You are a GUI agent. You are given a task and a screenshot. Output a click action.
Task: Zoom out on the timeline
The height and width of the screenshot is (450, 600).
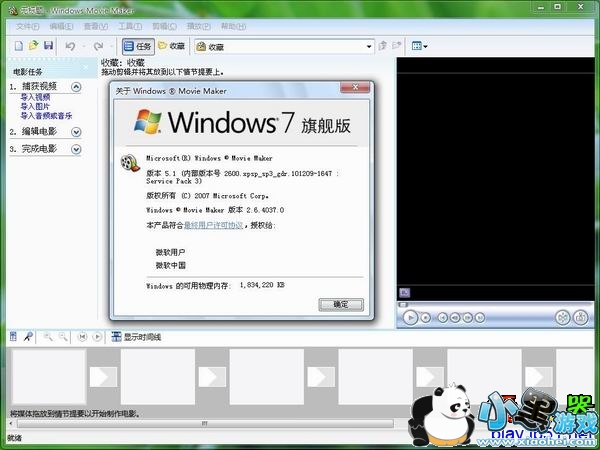[63, 337]
